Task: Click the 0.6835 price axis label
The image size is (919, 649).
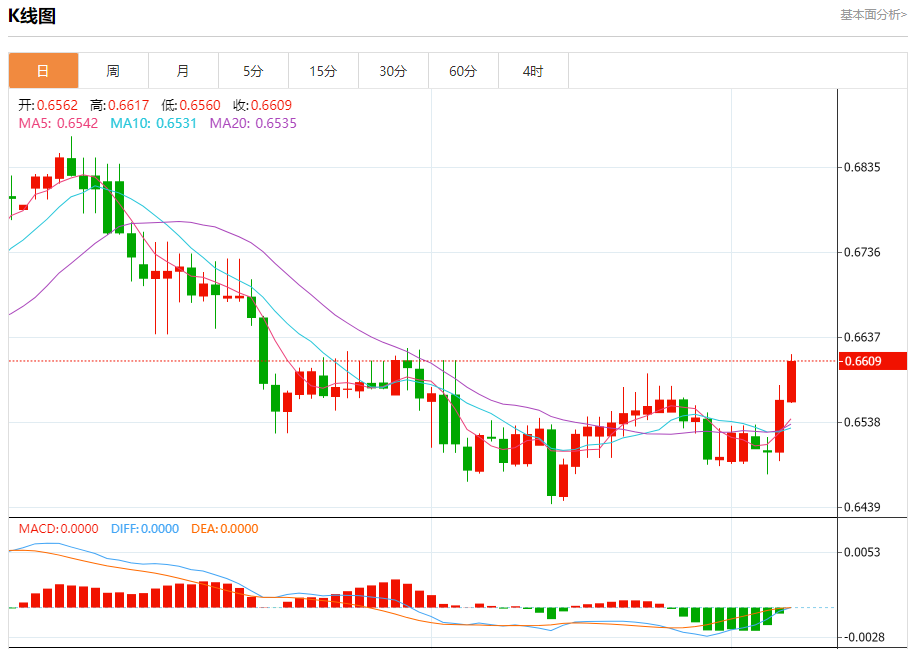Action: 862,168
